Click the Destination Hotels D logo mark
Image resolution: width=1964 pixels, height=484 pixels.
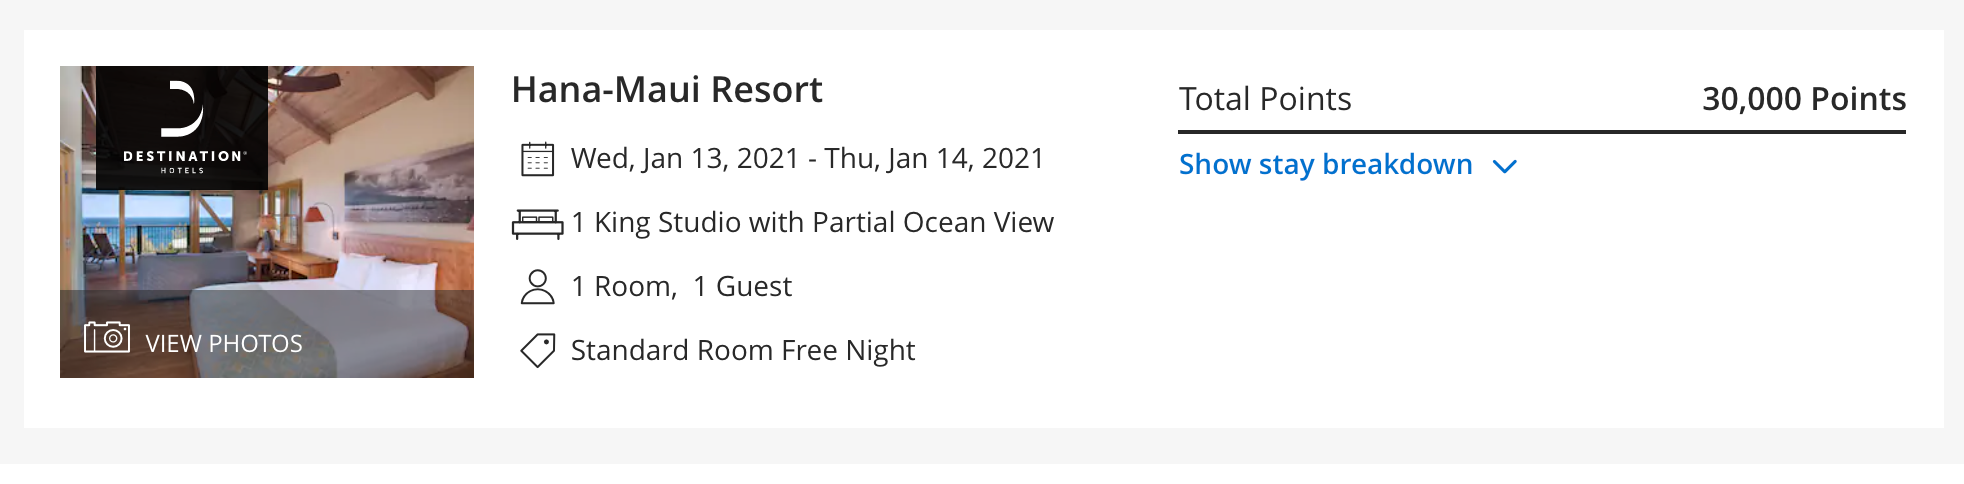pyautogui.click(x=182, y=109)
